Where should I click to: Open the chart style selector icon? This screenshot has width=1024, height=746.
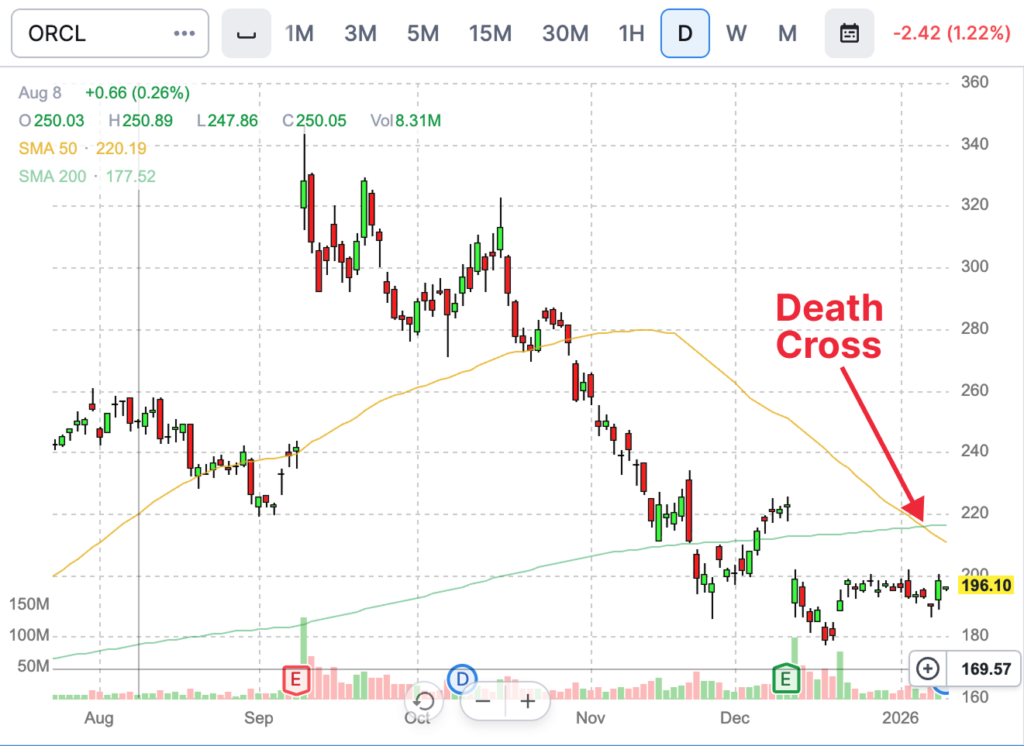point(246,33)
